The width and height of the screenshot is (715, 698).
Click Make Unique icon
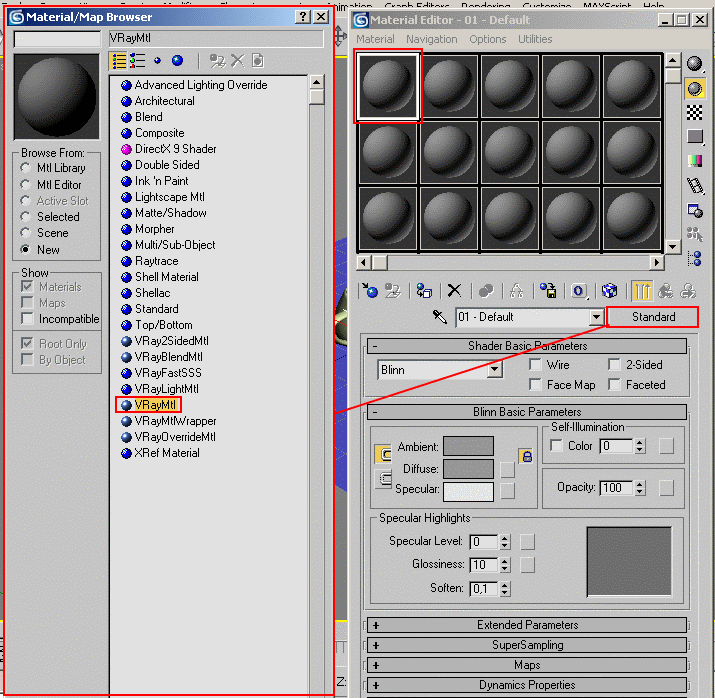click(x=516, y=290)
